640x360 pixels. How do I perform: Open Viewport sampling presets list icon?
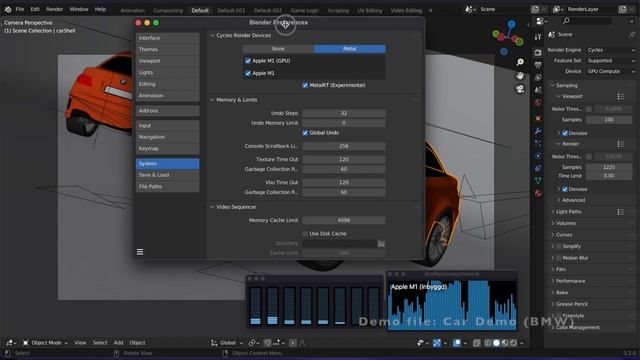620,96
